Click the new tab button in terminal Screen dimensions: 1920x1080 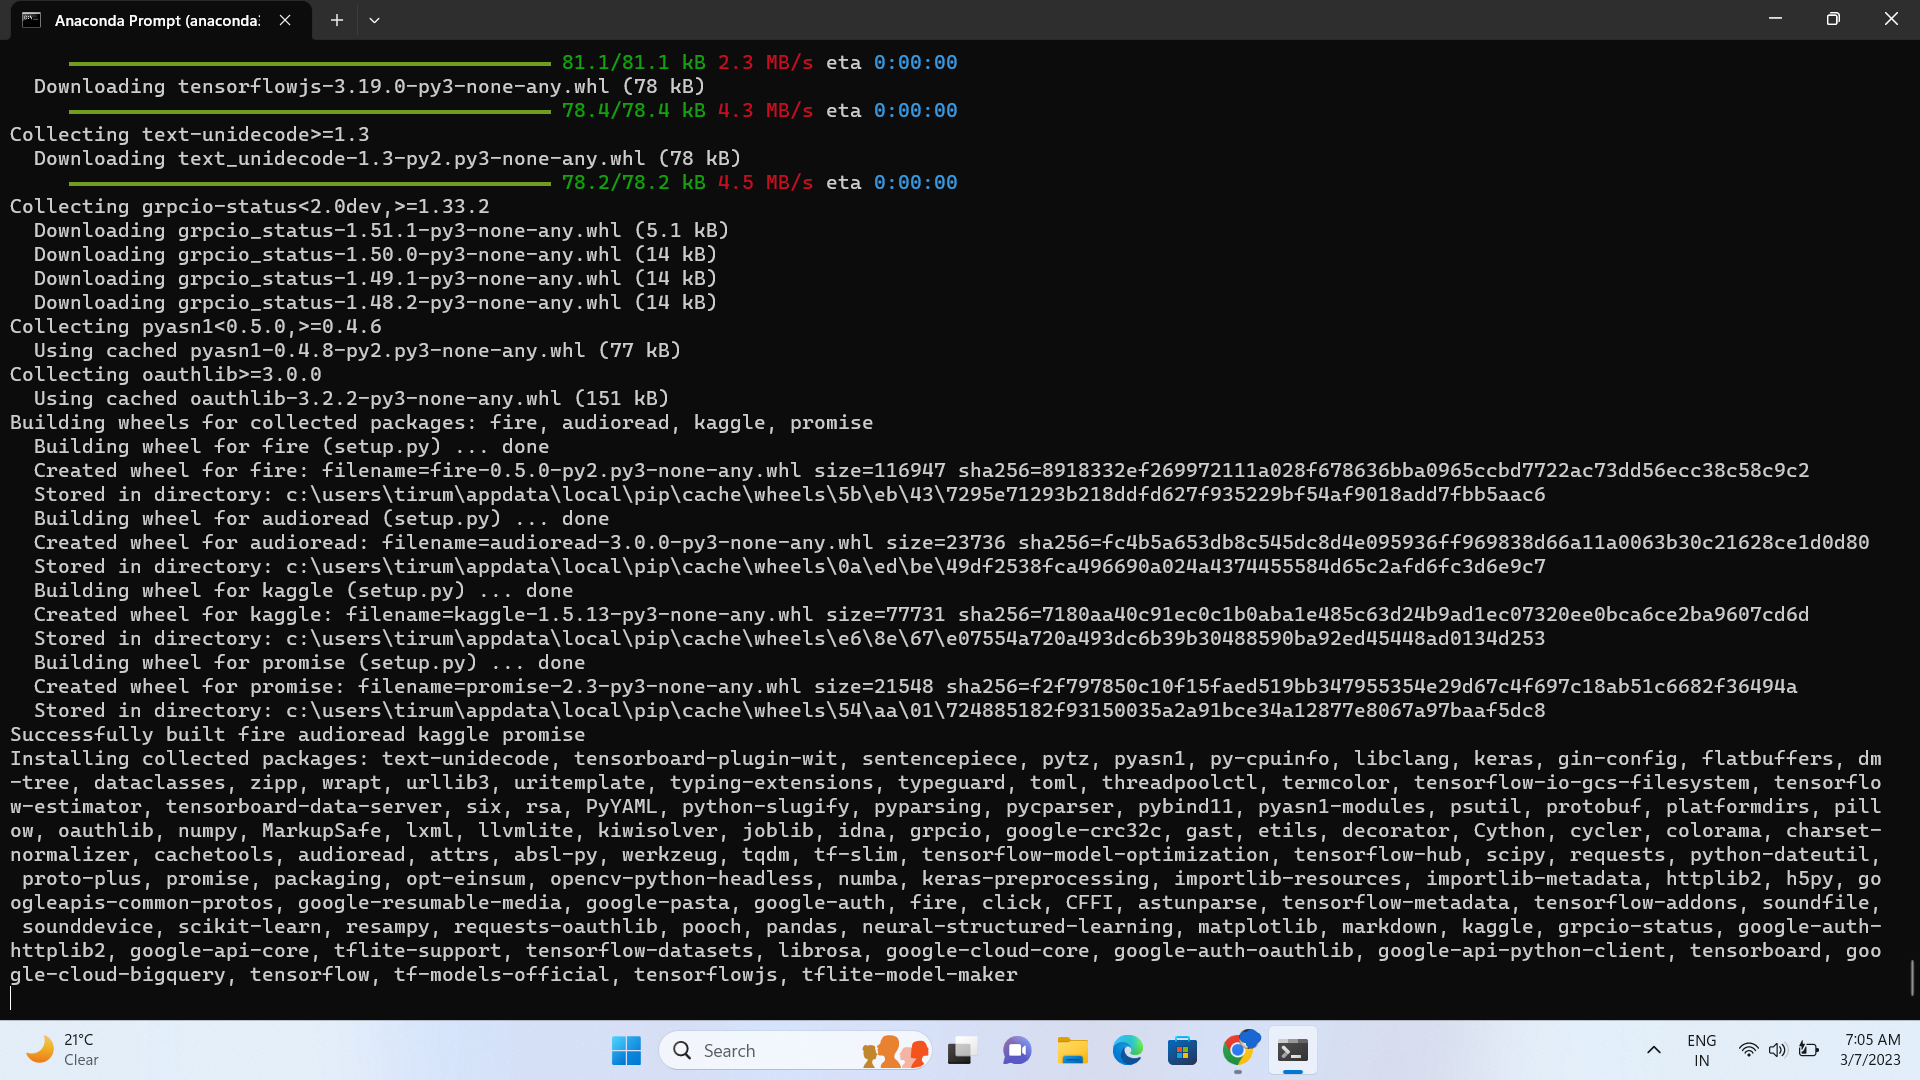point(336,20)
